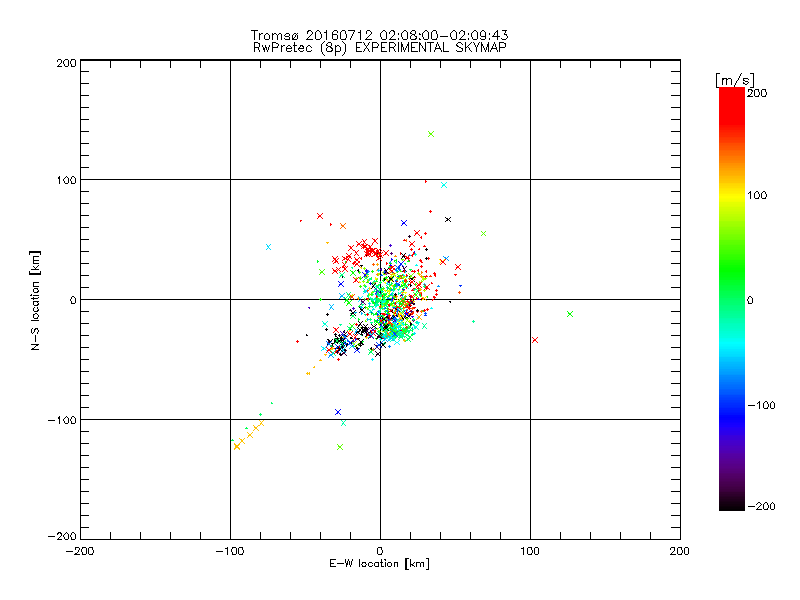Click the y-axis tick label '200'

point(66,63)
